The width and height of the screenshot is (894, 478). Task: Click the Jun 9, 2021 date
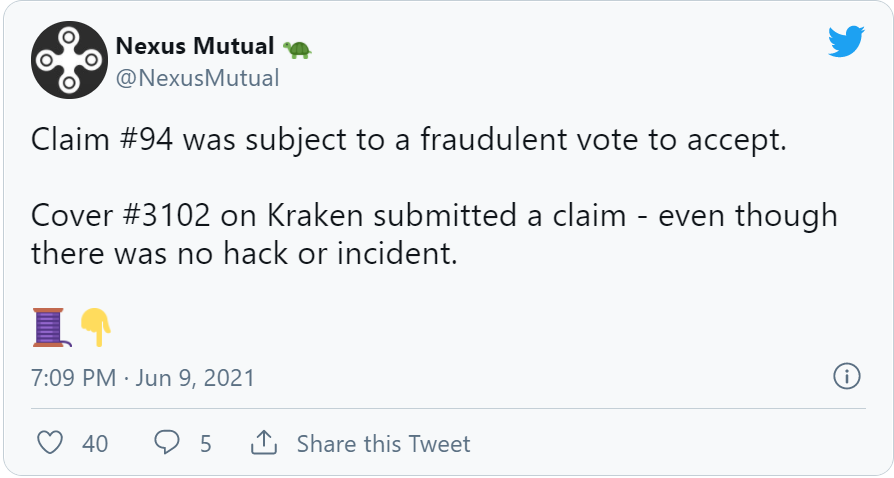(x=195, y=378)
